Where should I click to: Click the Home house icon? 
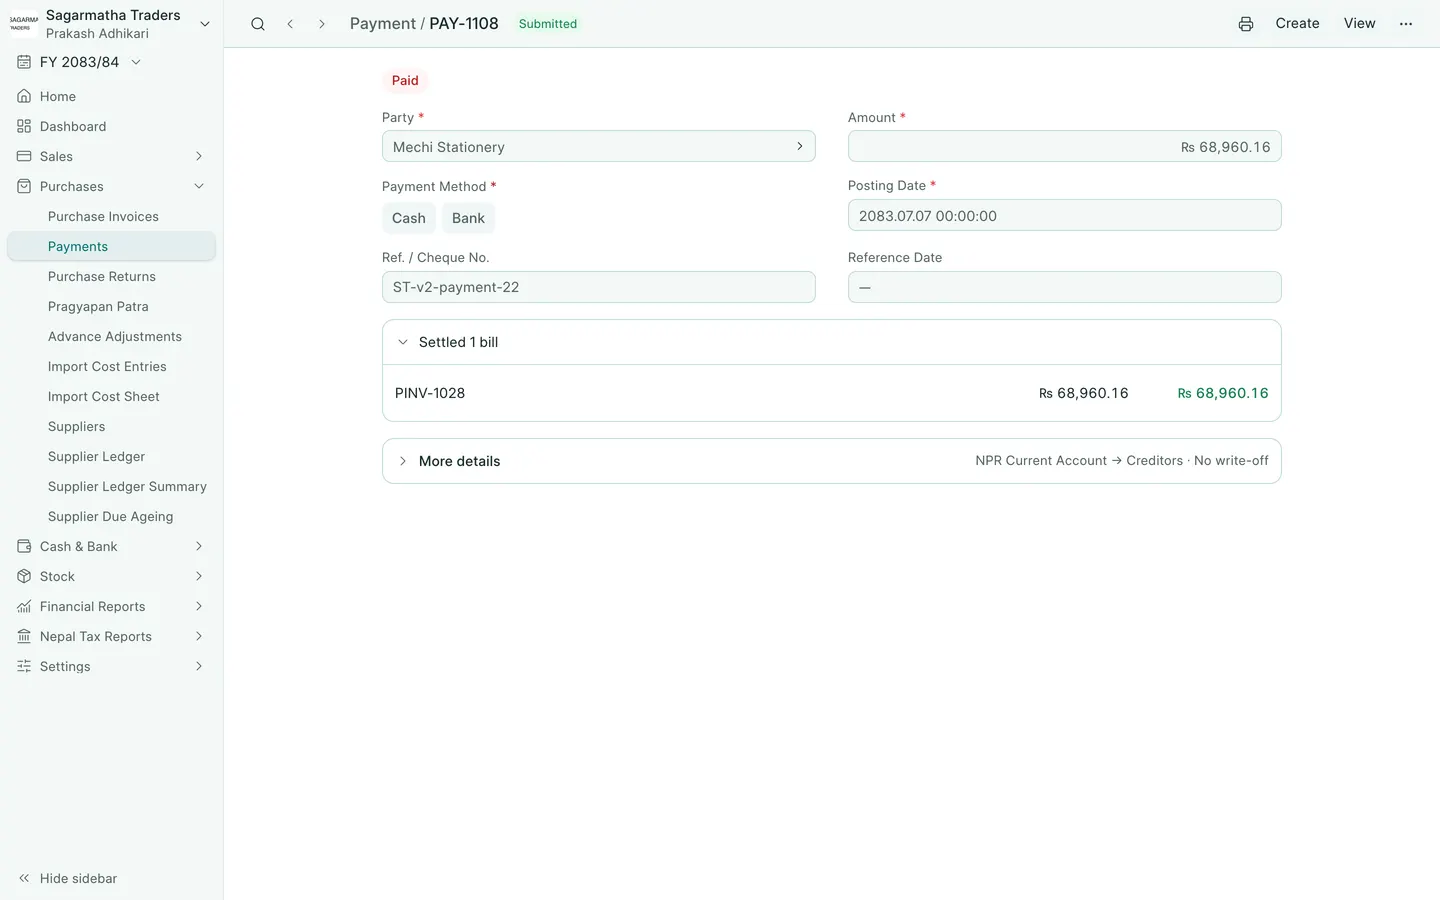(x=24, y=97)
